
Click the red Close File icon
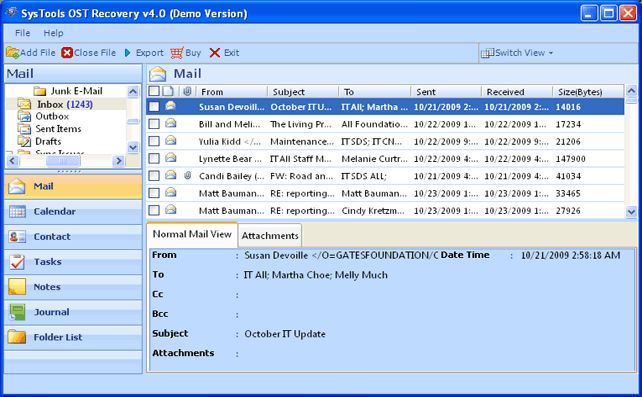click(x=67, y=53)
